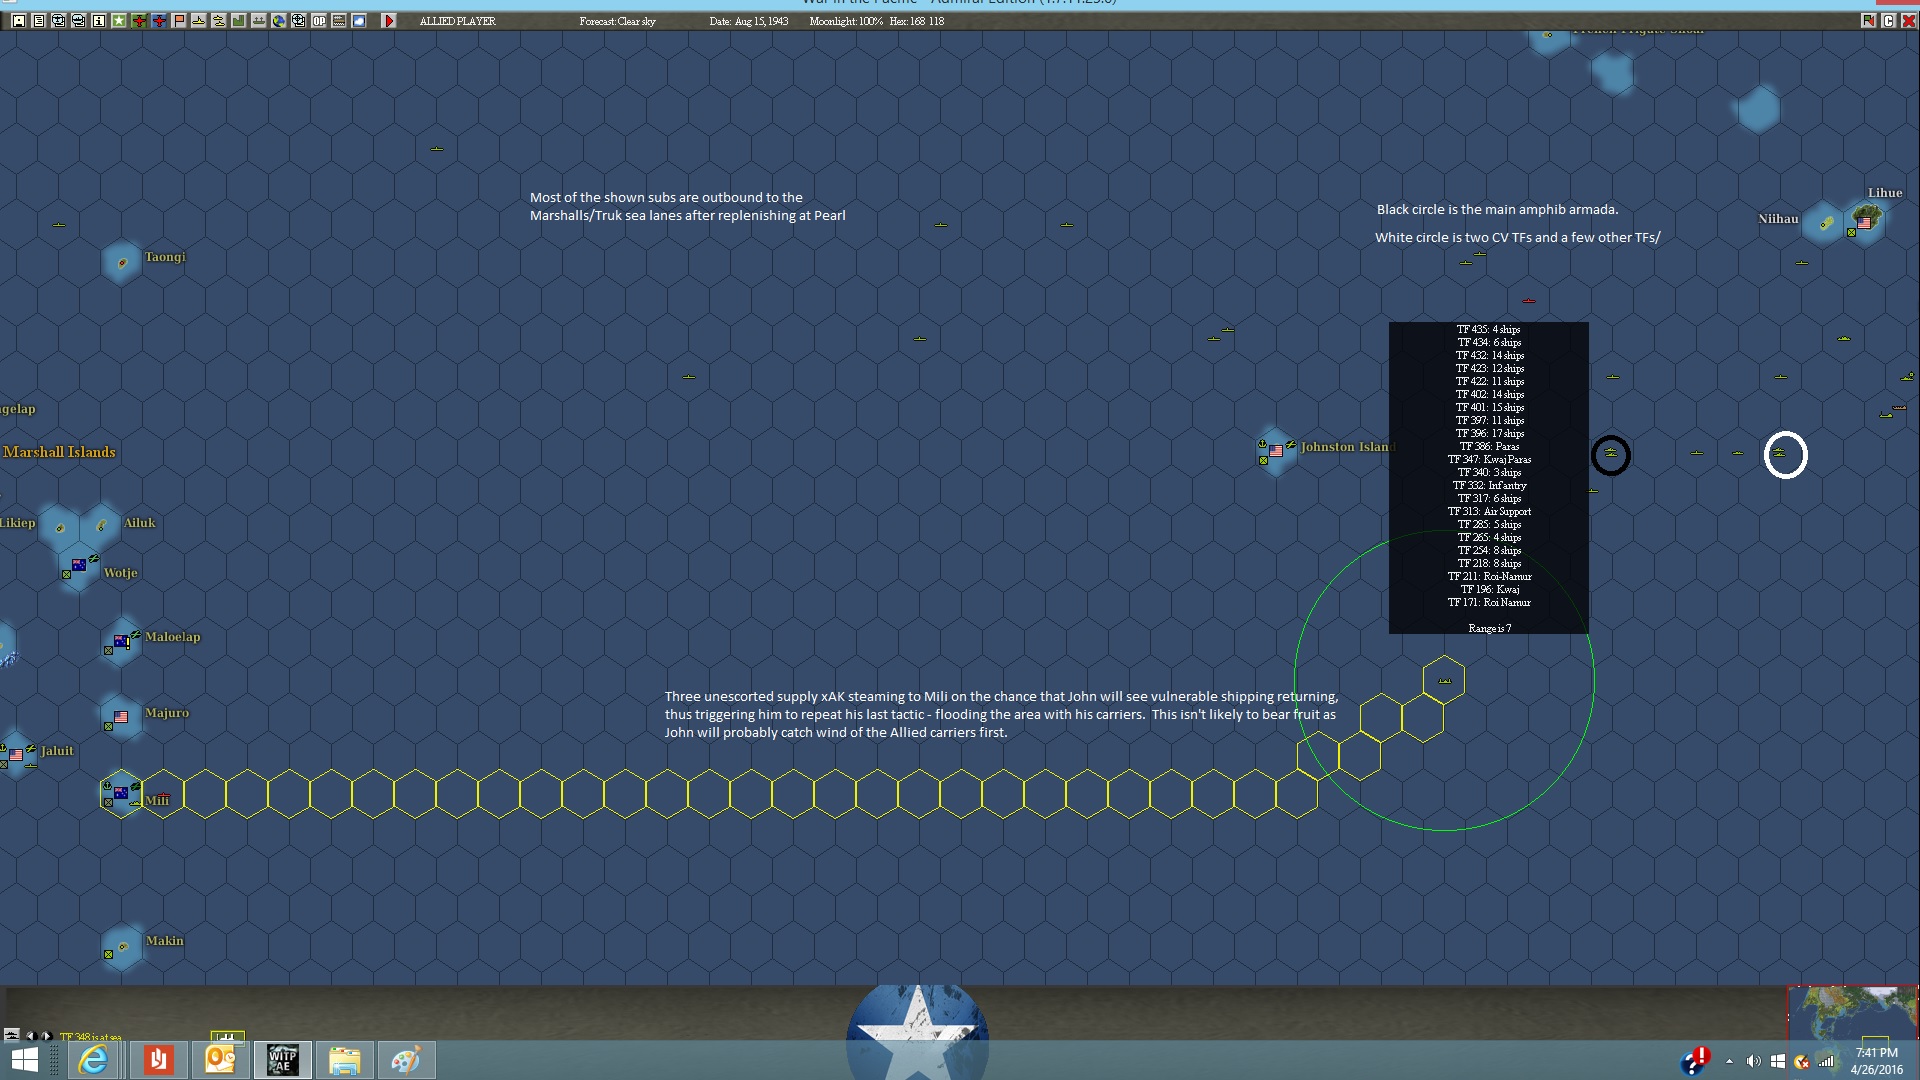
Task: Select the Mili base hex
Action: [122, 794]
